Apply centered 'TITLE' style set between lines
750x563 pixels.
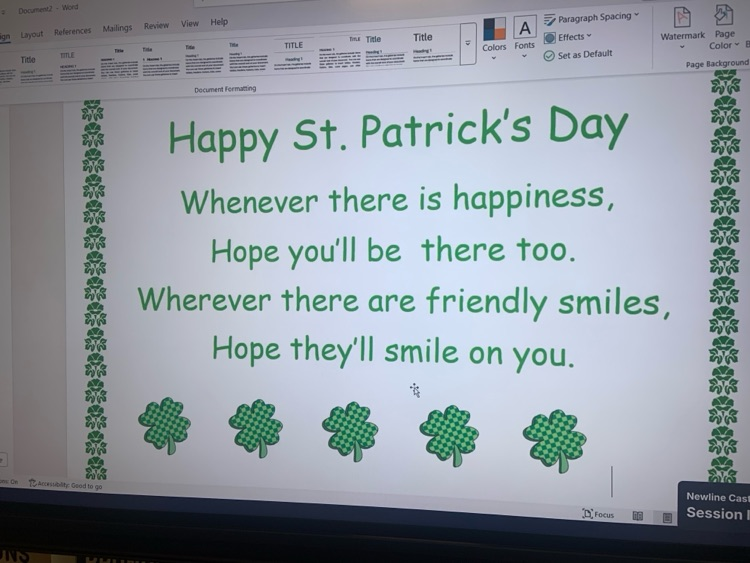click(x=294, y=55)
